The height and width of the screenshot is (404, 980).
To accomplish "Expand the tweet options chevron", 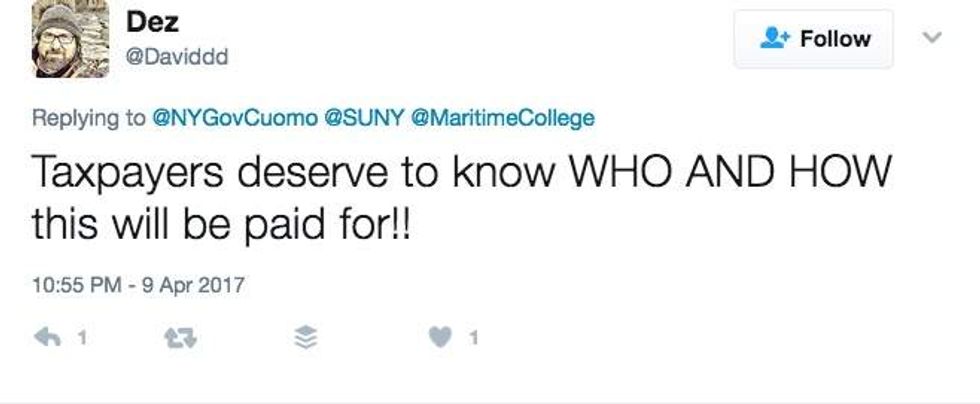I will (x=932, y=38).
